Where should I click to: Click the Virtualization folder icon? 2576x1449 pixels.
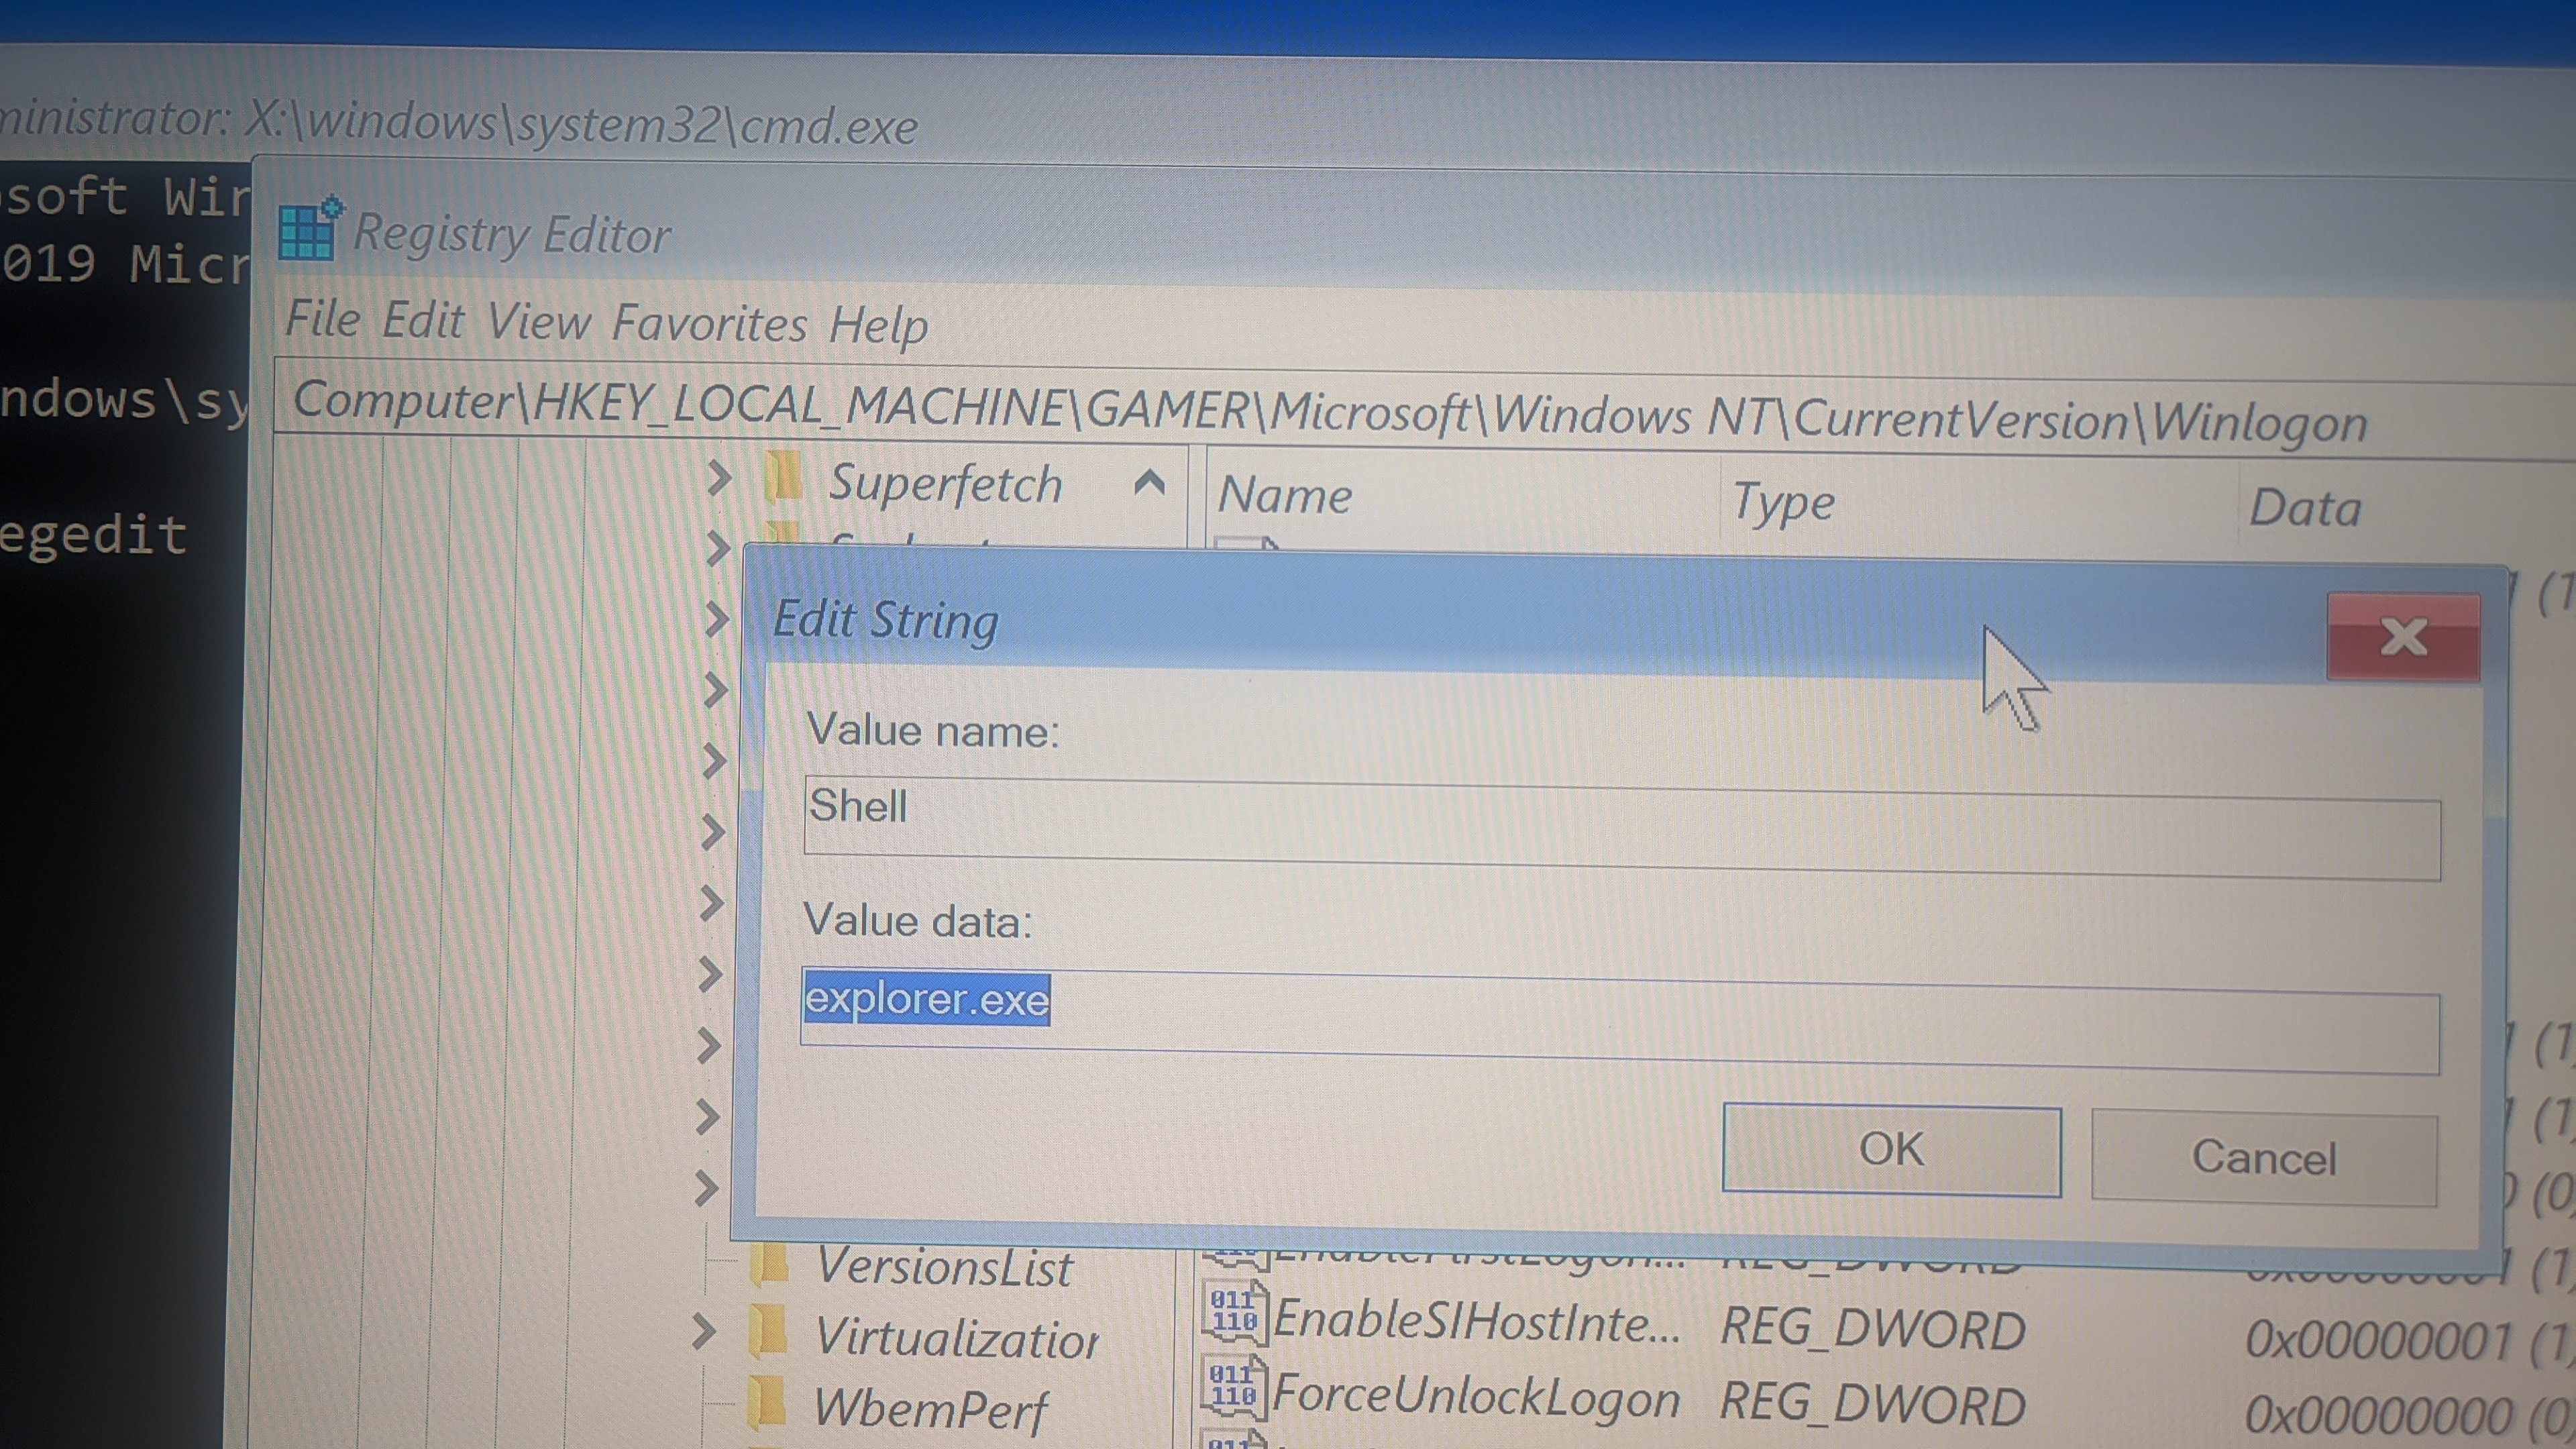[x=768, y=1333]
